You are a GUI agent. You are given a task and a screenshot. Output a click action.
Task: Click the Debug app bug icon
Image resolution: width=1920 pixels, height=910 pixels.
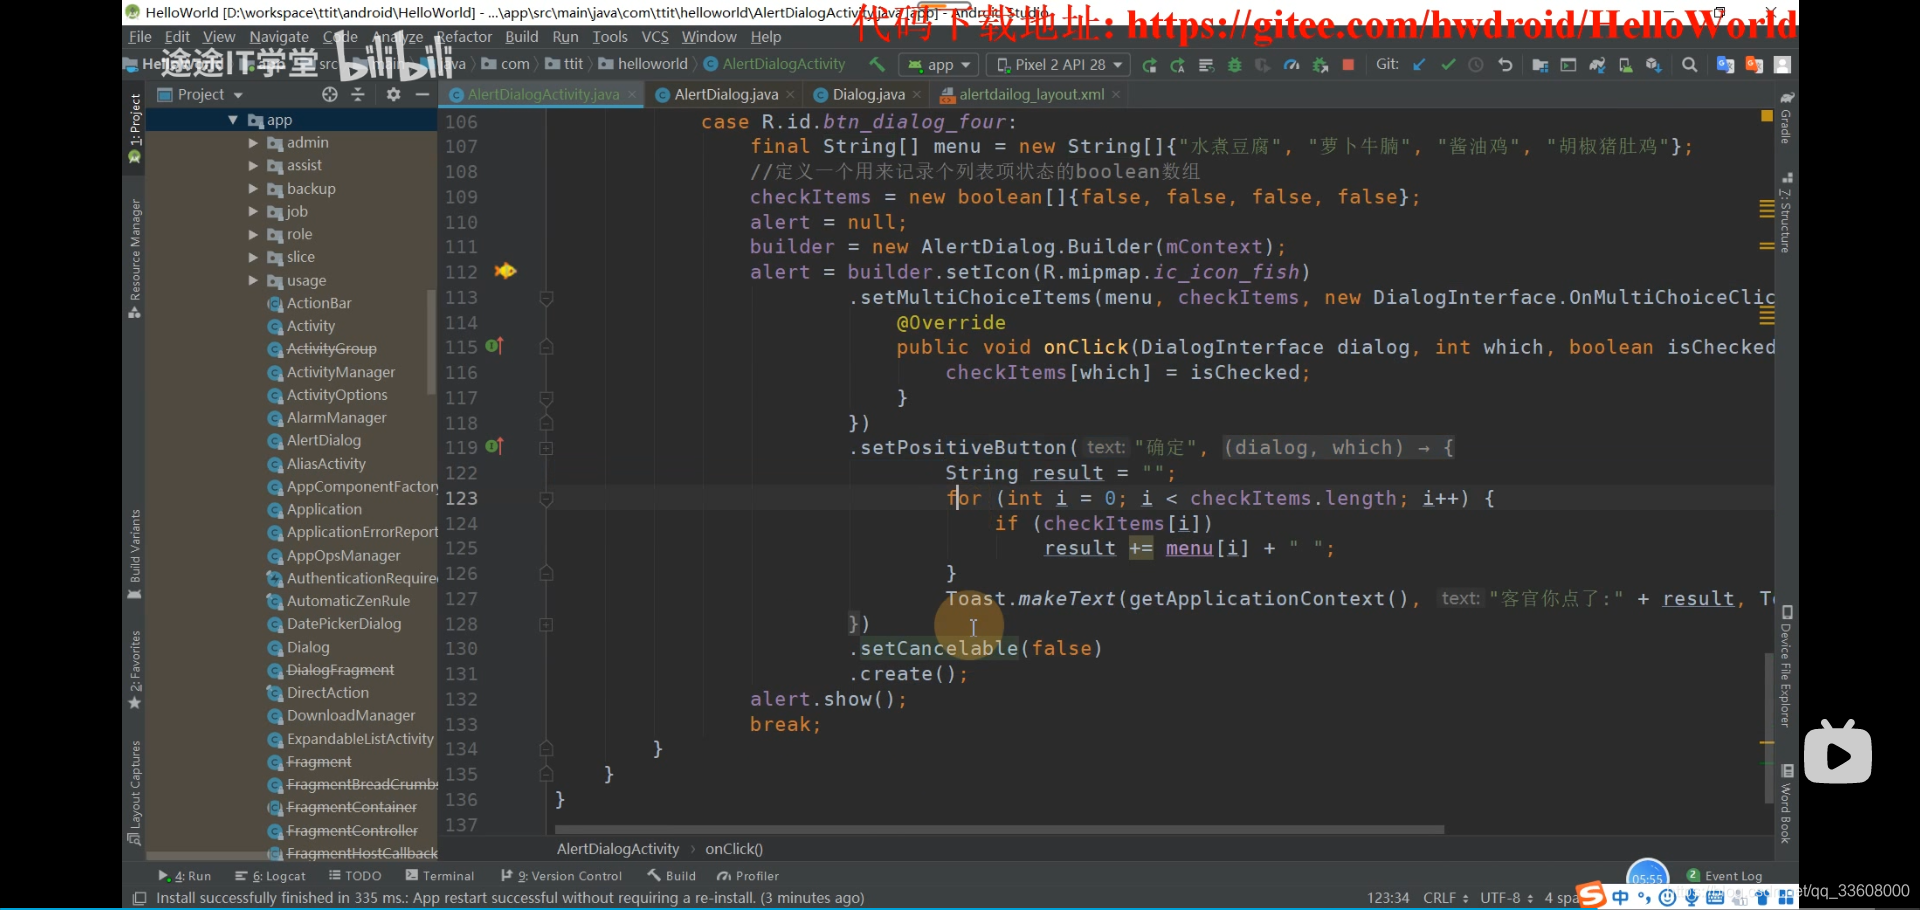[x=1235, y=65]
